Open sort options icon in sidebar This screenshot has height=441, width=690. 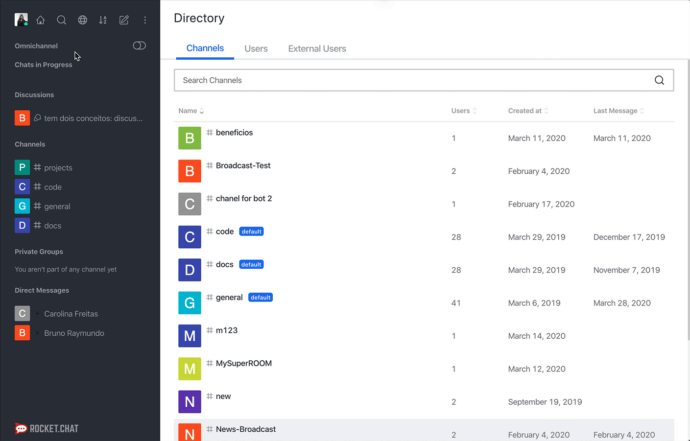tap(103, 20)
